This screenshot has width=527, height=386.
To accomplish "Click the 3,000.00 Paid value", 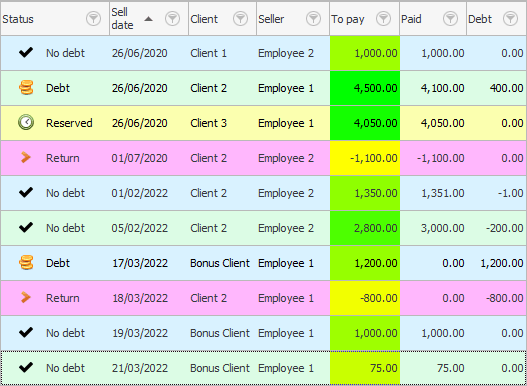I will coord(442,228).
